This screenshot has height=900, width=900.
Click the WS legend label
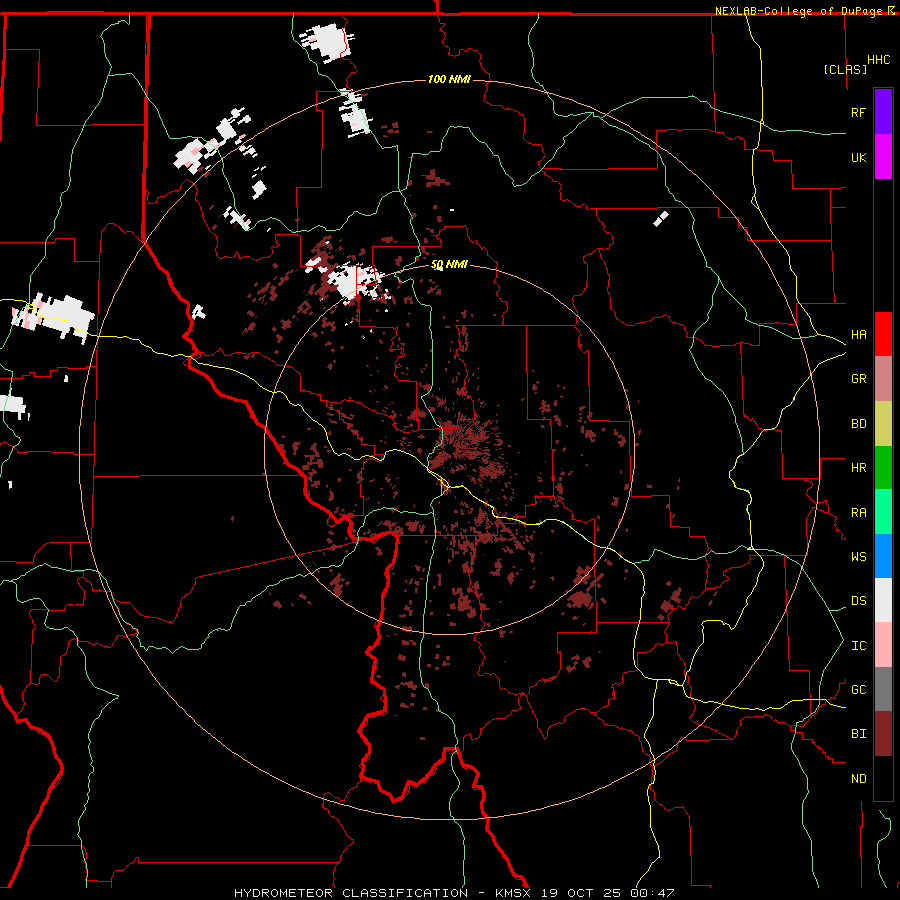pos(858,556)
